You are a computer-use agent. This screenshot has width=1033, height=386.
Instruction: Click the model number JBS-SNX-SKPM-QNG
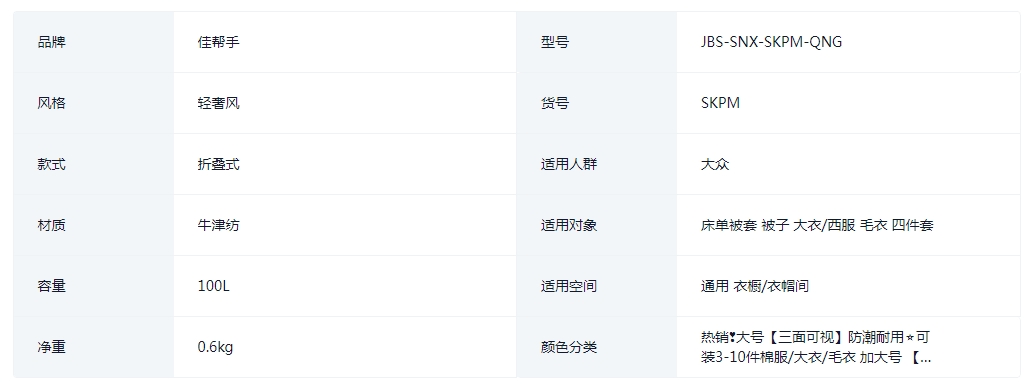pyautogui.click(x=771, y=42)
